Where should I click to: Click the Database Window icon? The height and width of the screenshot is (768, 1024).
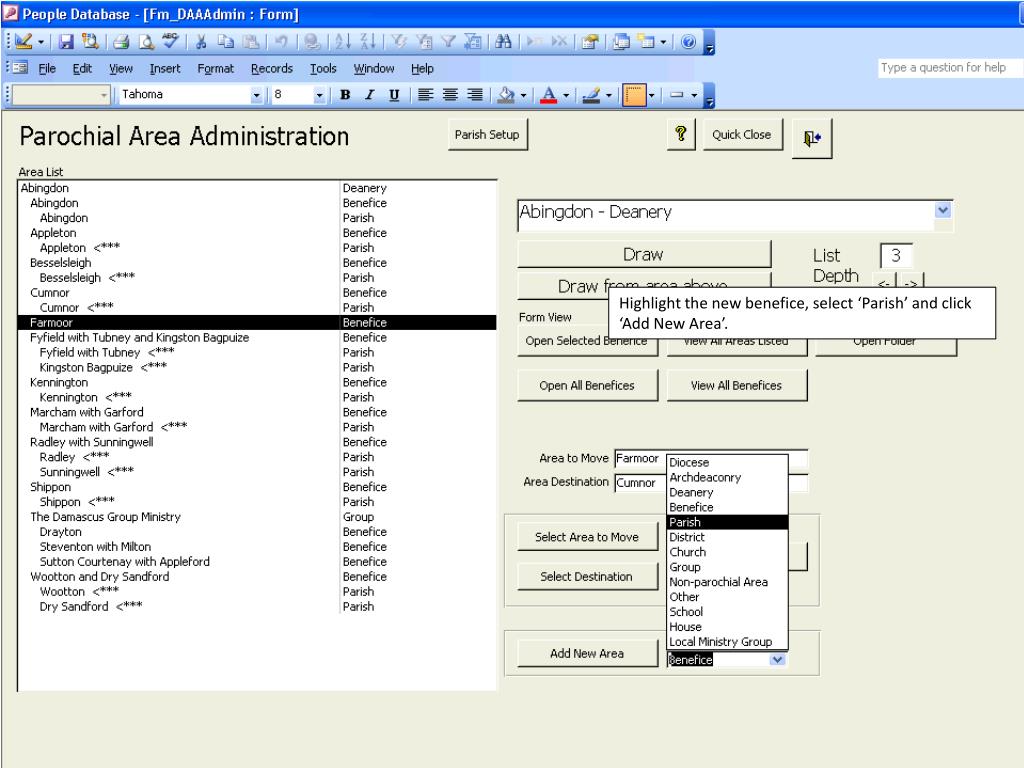tap(621, 42)
